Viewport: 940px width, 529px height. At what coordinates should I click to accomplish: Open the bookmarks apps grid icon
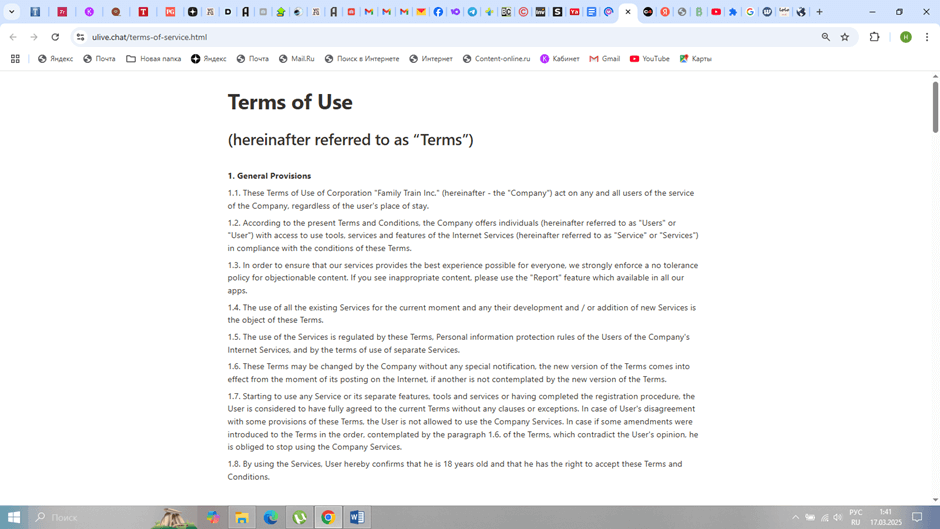(x=15, y=59)
